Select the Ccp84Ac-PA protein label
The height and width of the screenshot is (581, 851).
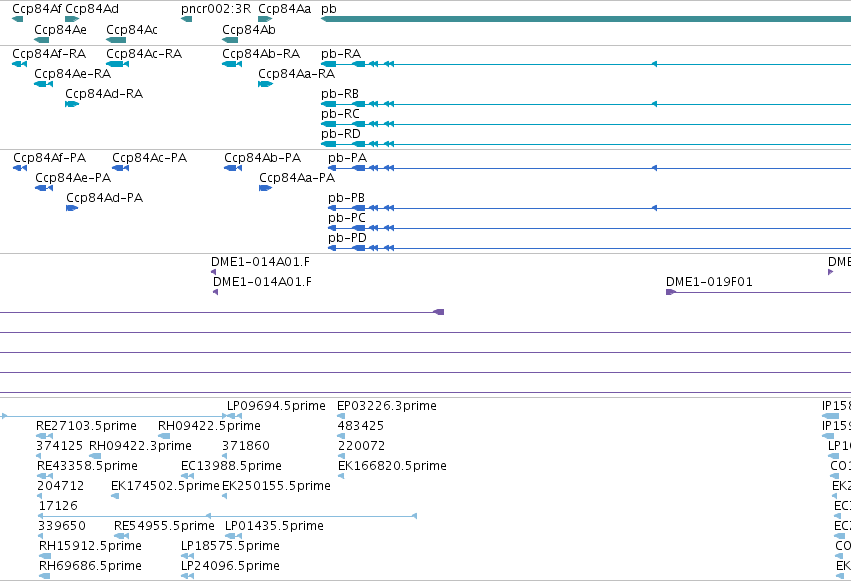(x=149, y=158)
